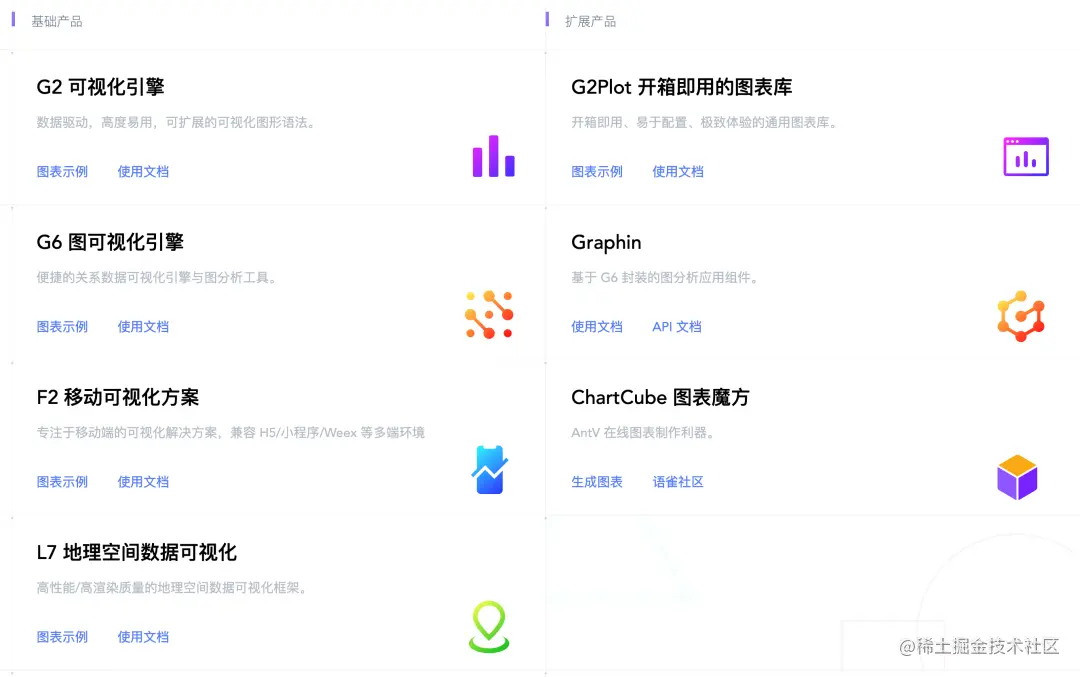Open 图表示例 link under G2 可视化引擎
The image size is (1080, 677).
62,171
